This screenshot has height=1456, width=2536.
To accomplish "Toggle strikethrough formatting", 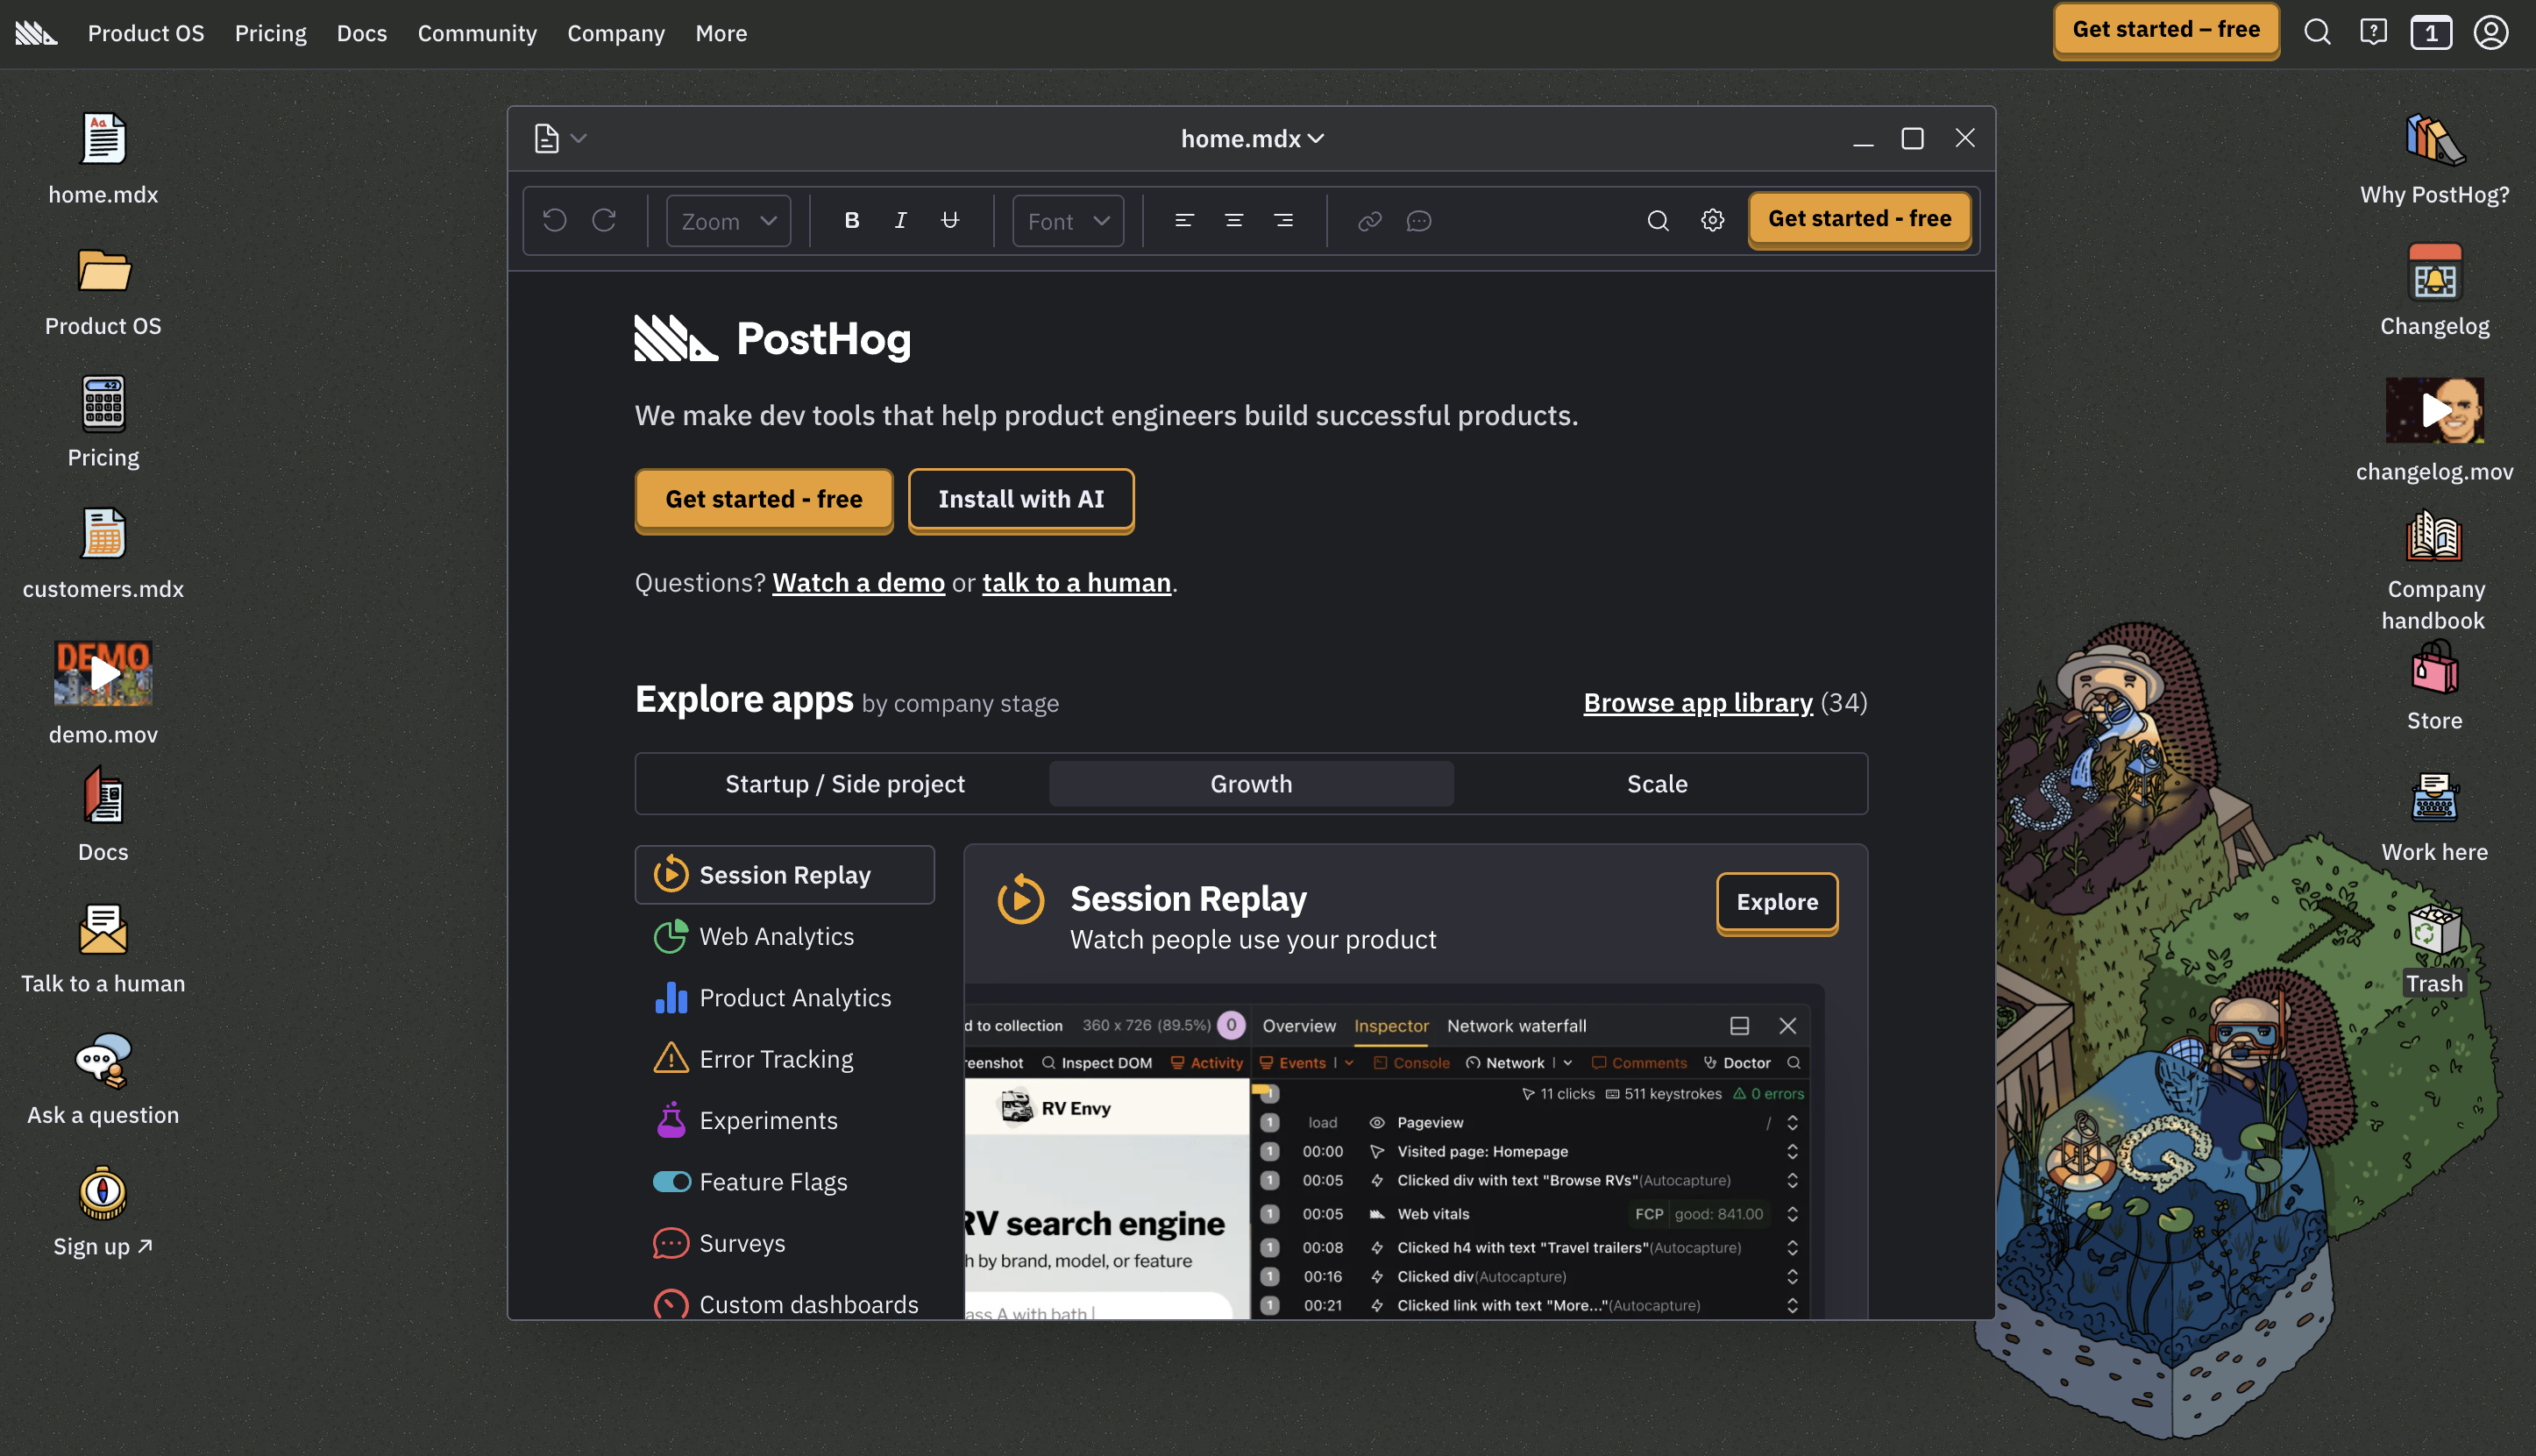I will click(x=949, y=220).
